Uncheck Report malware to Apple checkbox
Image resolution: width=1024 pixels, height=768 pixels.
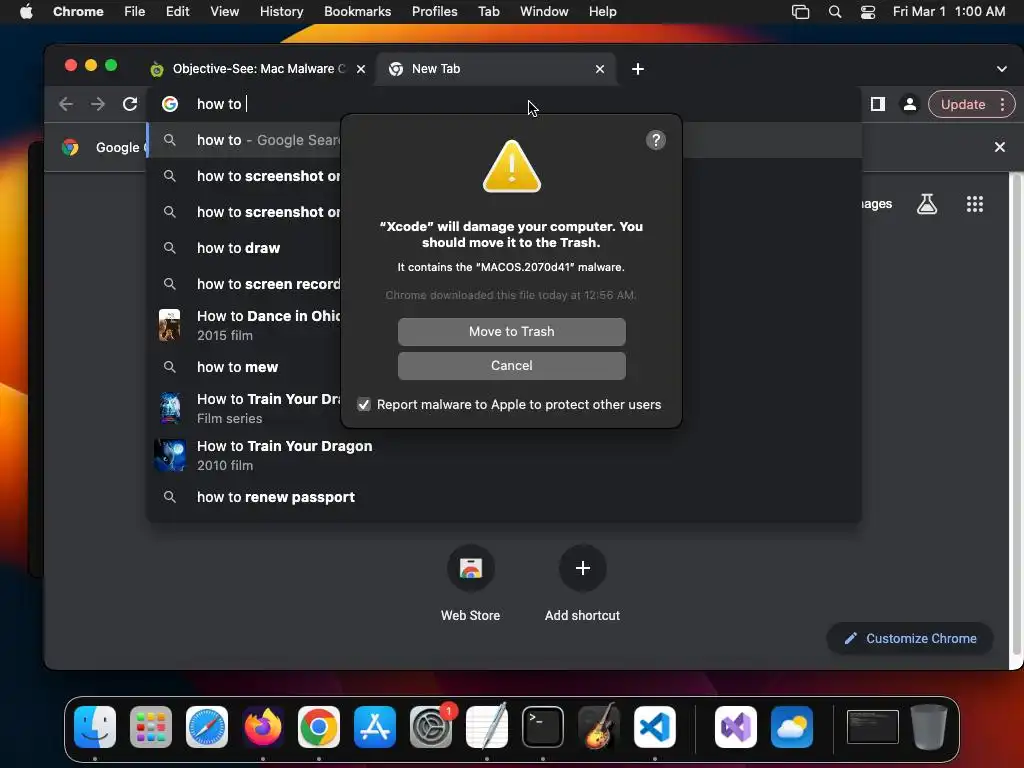[x=364, y=405]
